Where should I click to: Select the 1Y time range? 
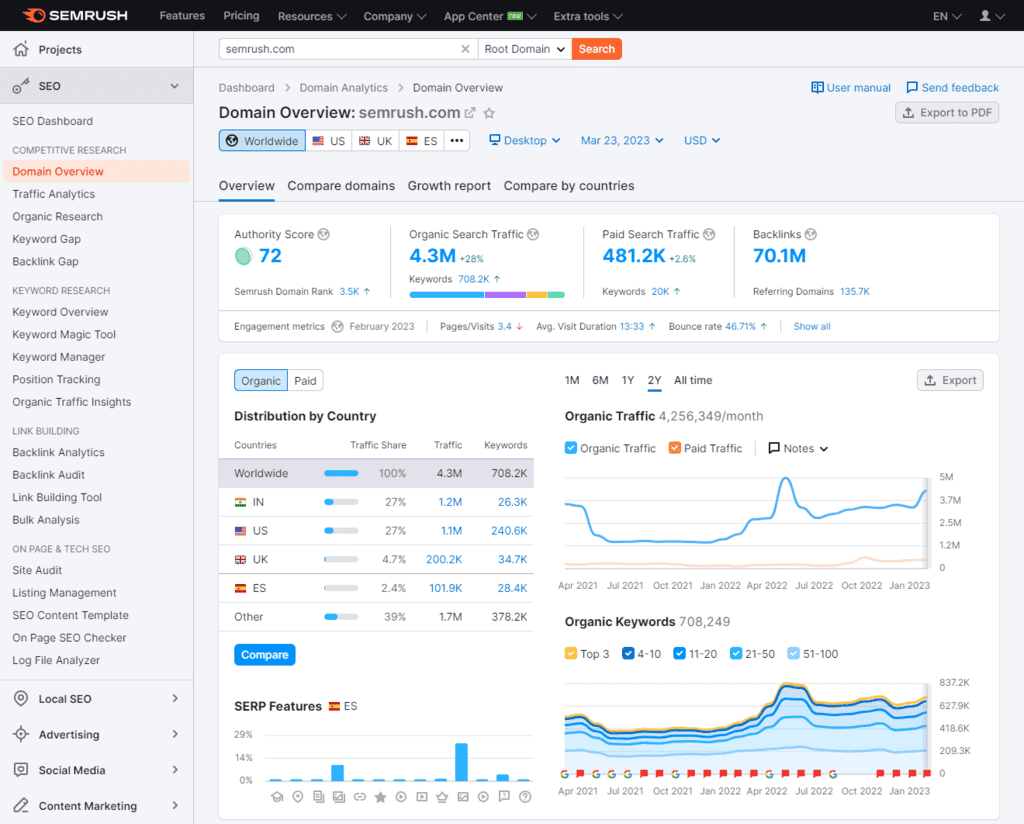pos(628,380)
